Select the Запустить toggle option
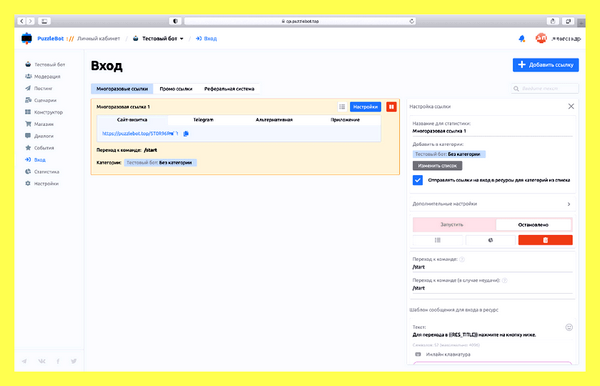 tap(452, 224)
